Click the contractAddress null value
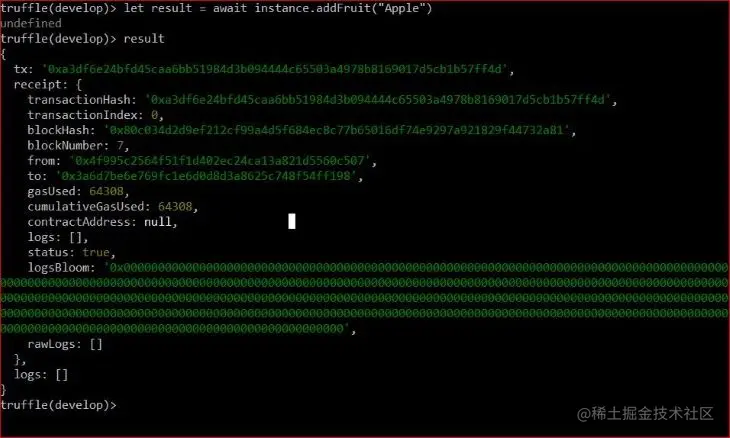Screen dimensions: 730x438 pyautogui.click(x=158, y=222)
